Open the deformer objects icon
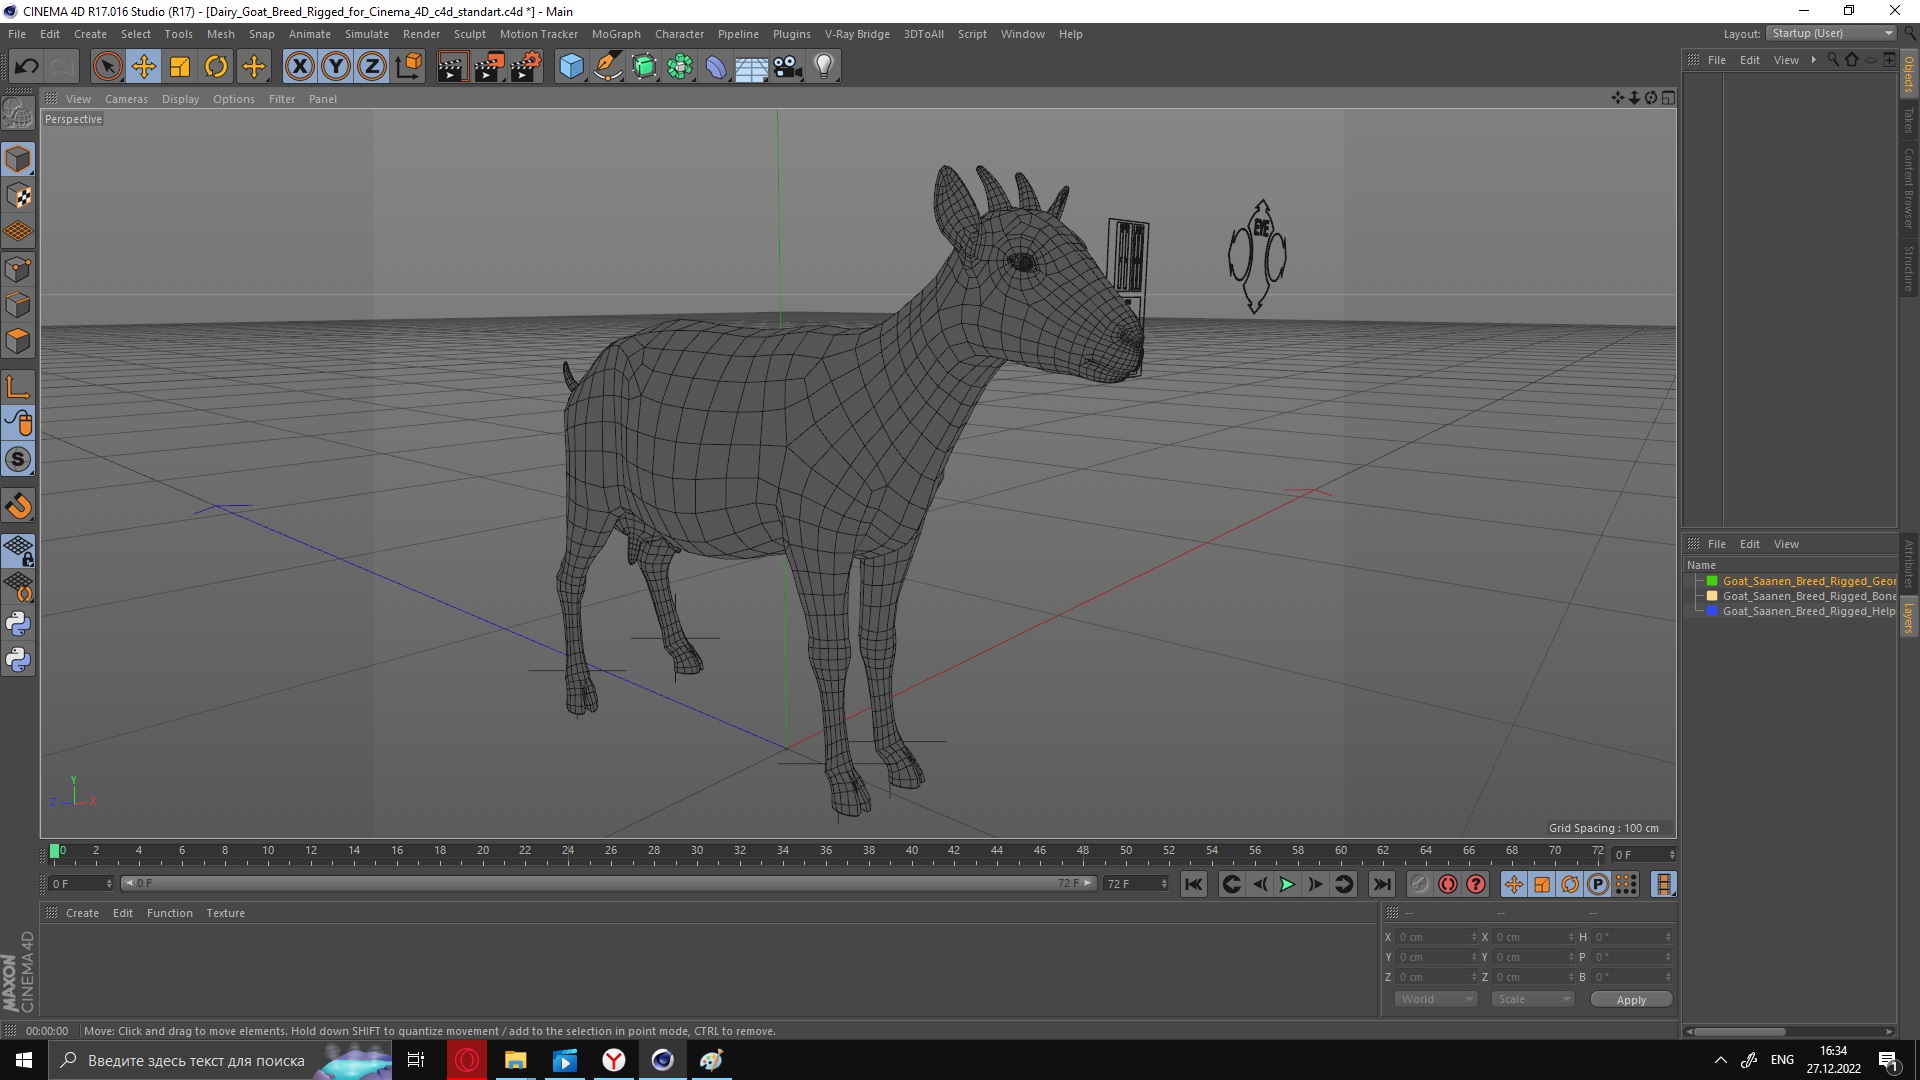 716,67
